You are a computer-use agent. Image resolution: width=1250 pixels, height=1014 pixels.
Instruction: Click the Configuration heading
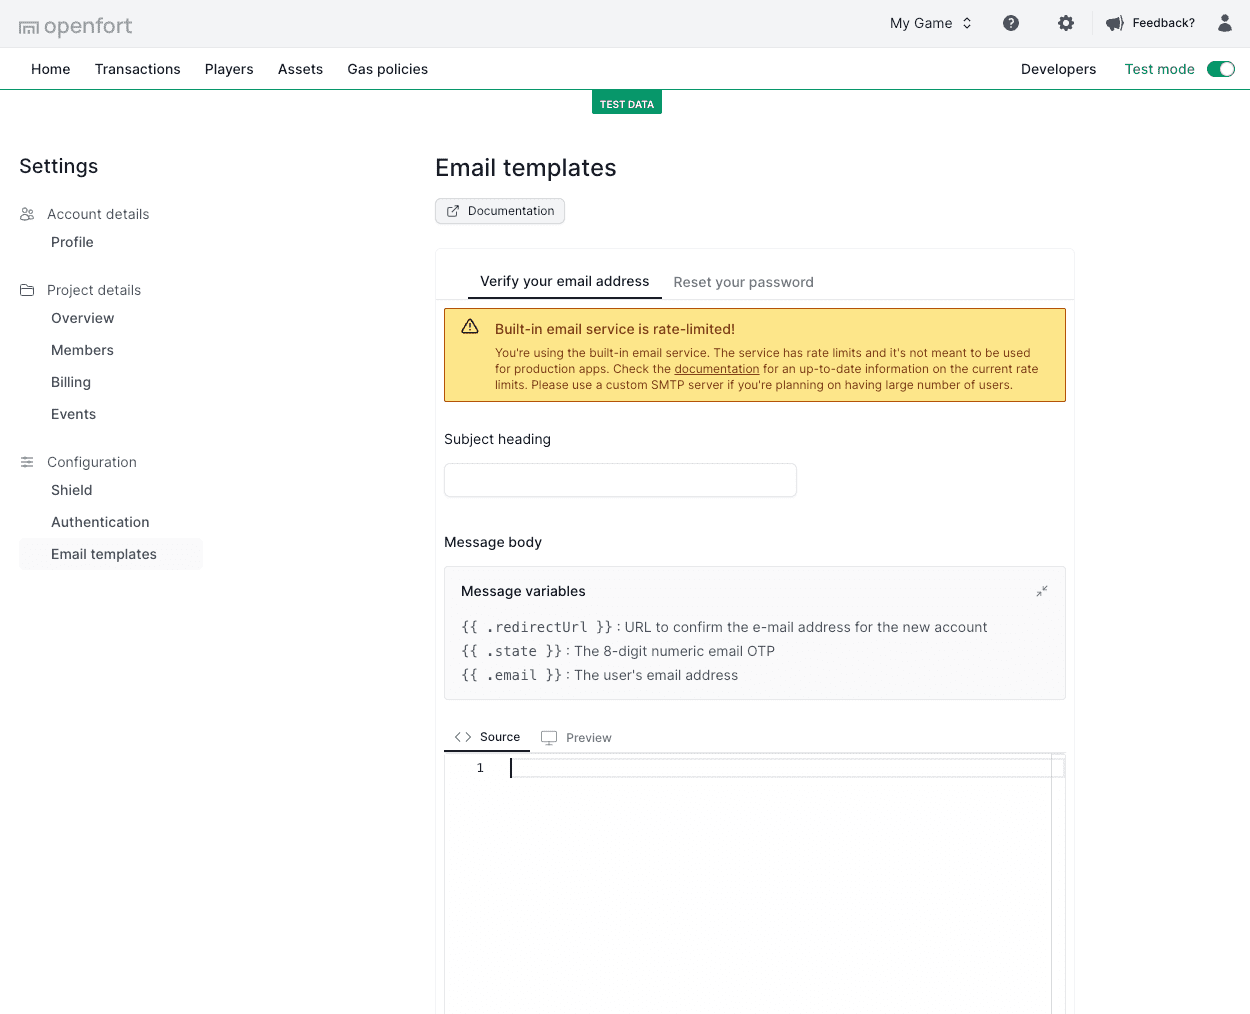pyautogui.click(x=92, y=462)
